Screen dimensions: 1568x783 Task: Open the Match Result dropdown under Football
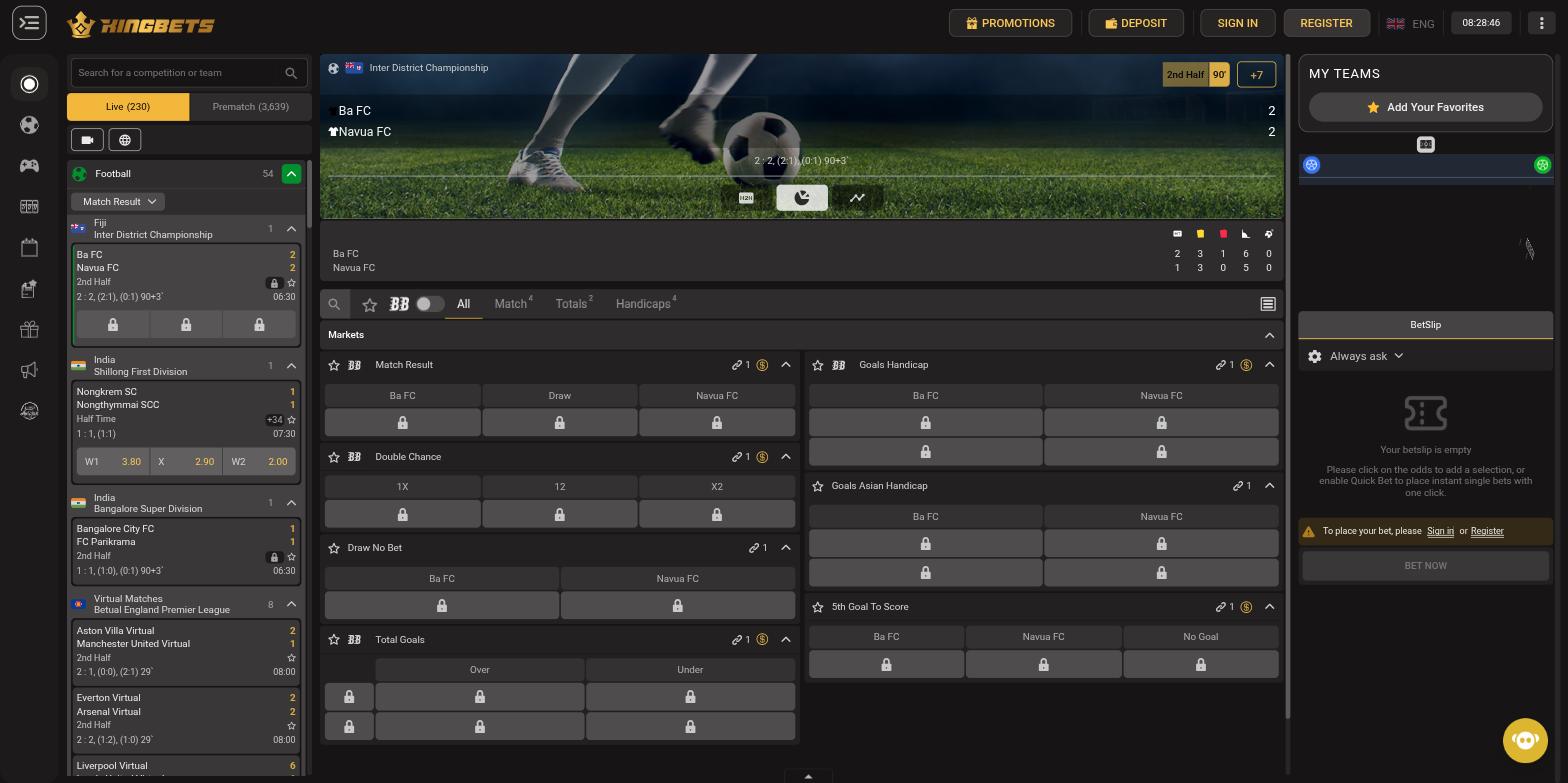118,202
